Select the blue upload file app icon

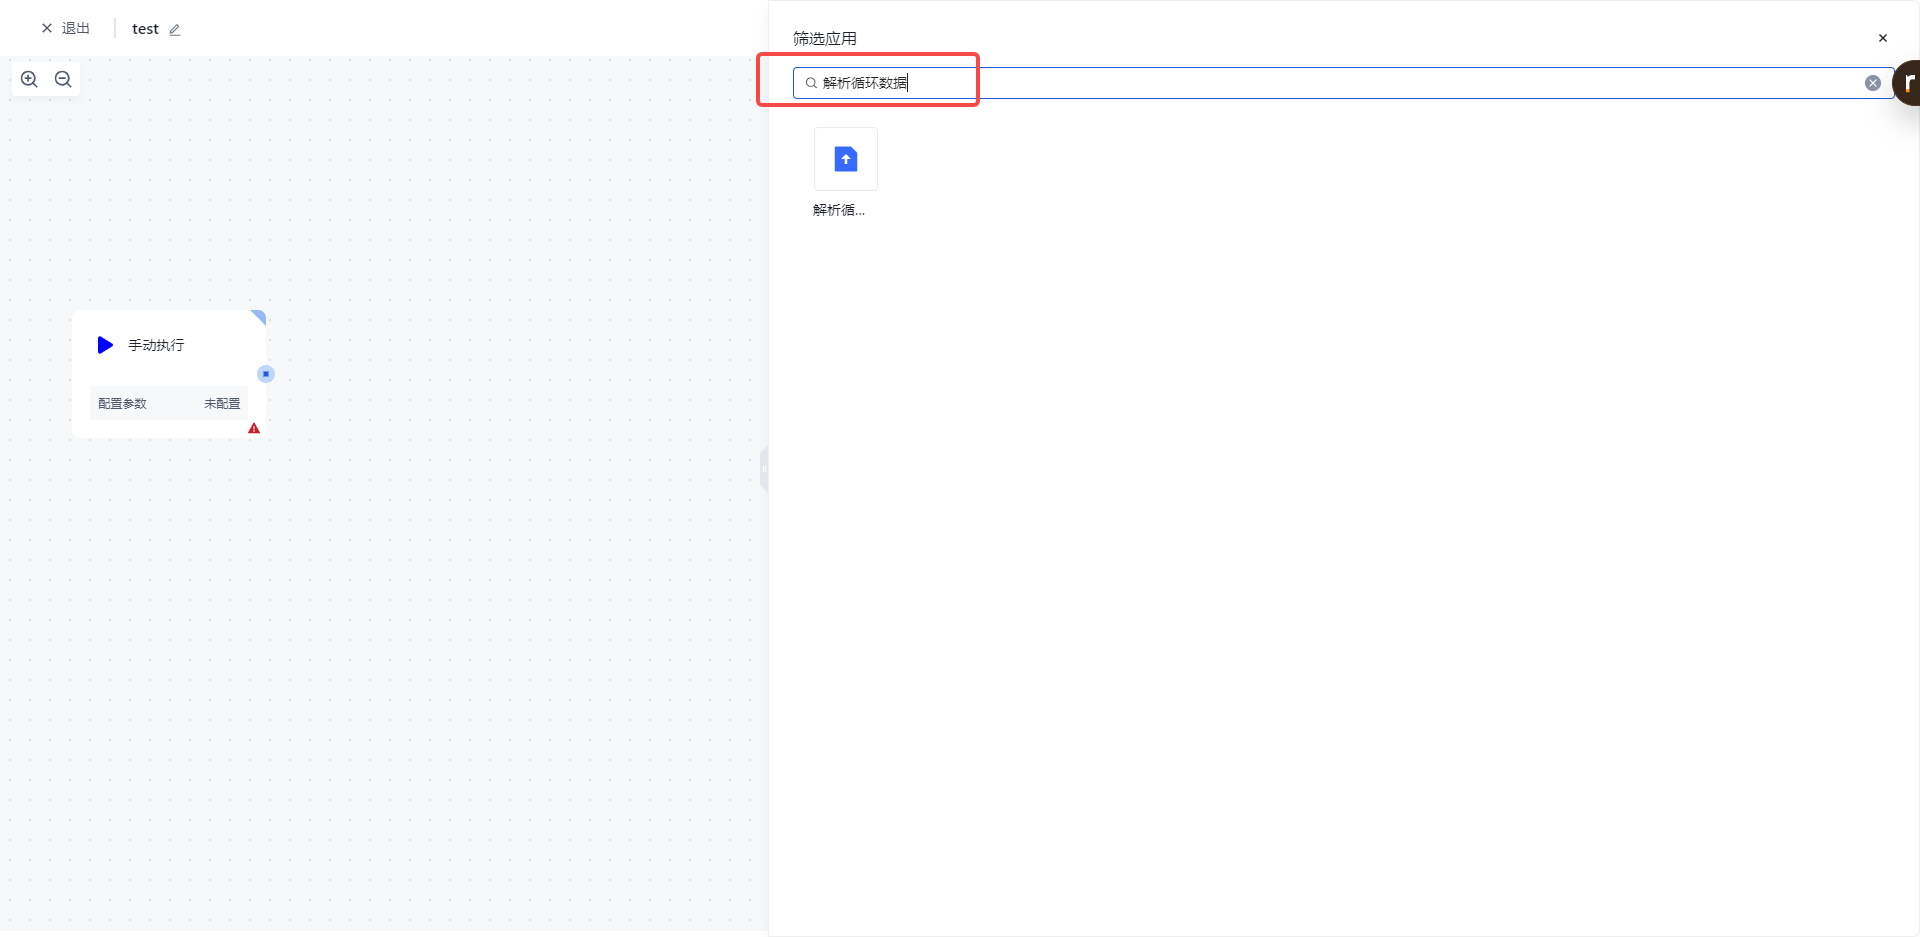click(x=845, y=159)
